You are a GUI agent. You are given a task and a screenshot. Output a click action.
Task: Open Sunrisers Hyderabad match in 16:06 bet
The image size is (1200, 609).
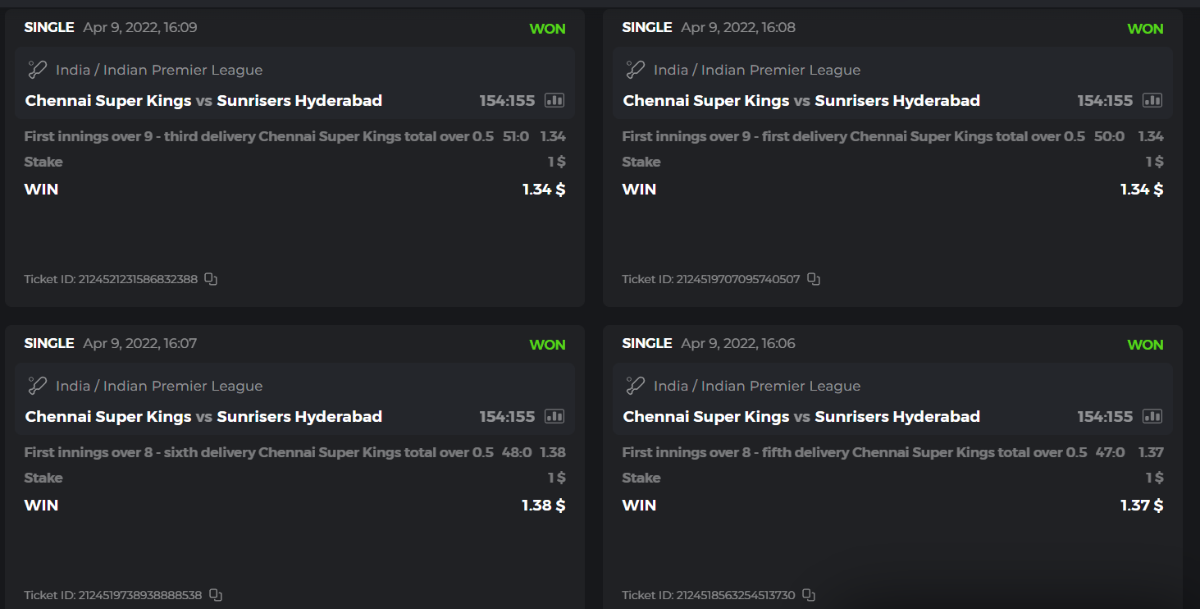(897, 416)
